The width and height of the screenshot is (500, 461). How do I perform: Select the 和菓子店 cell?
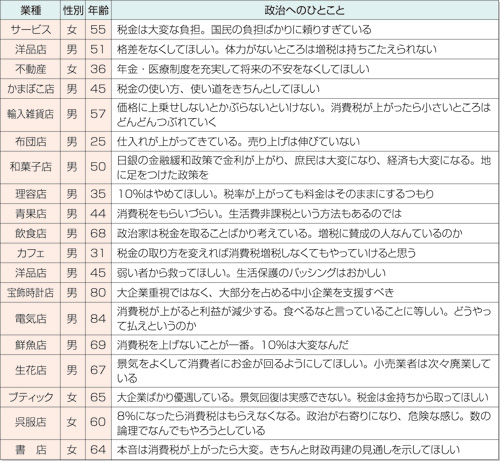coord(30,167)
